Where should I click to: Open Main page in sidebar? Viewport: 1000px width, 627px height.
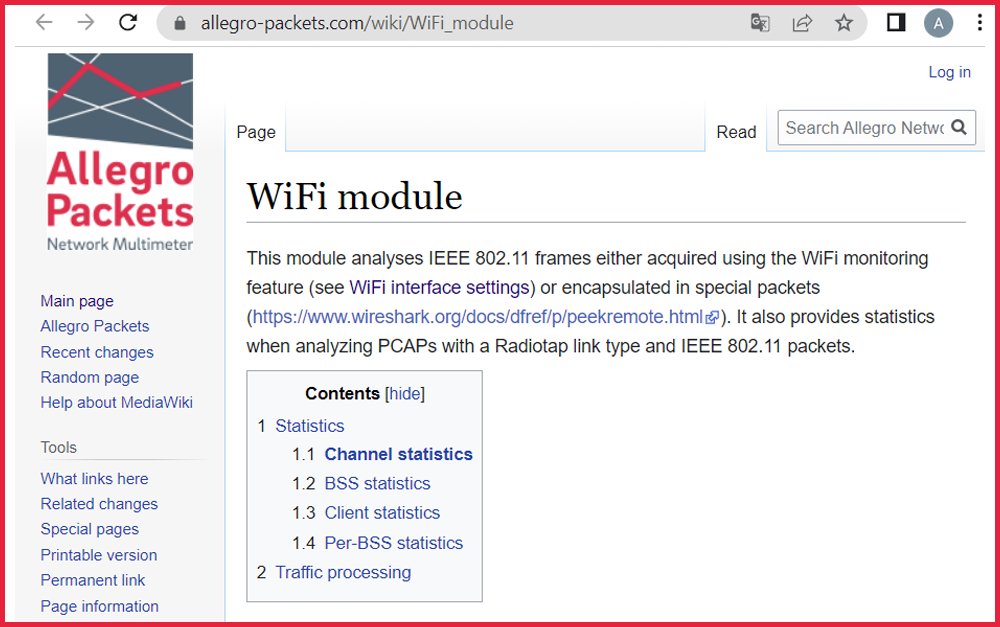pos(77,301)
